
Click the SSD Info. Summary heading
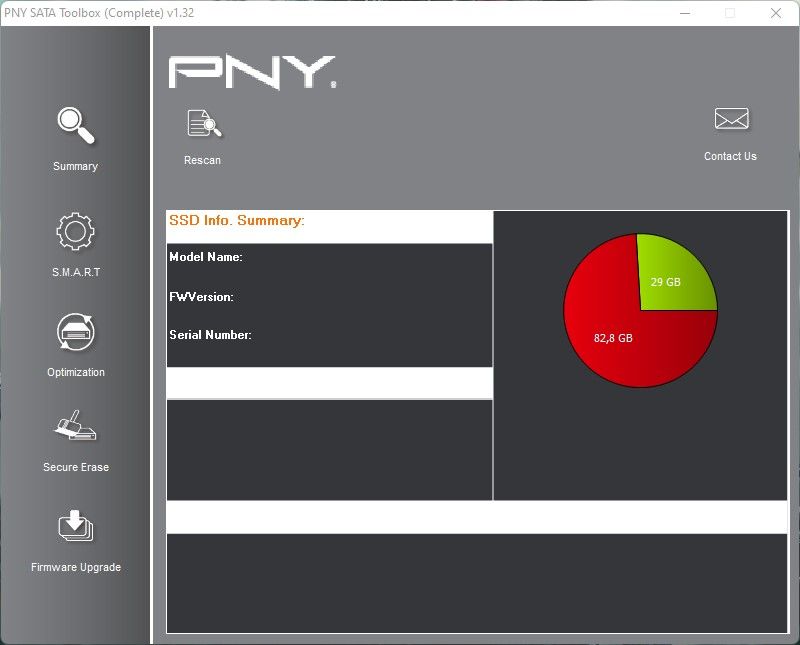pos(237,220)
